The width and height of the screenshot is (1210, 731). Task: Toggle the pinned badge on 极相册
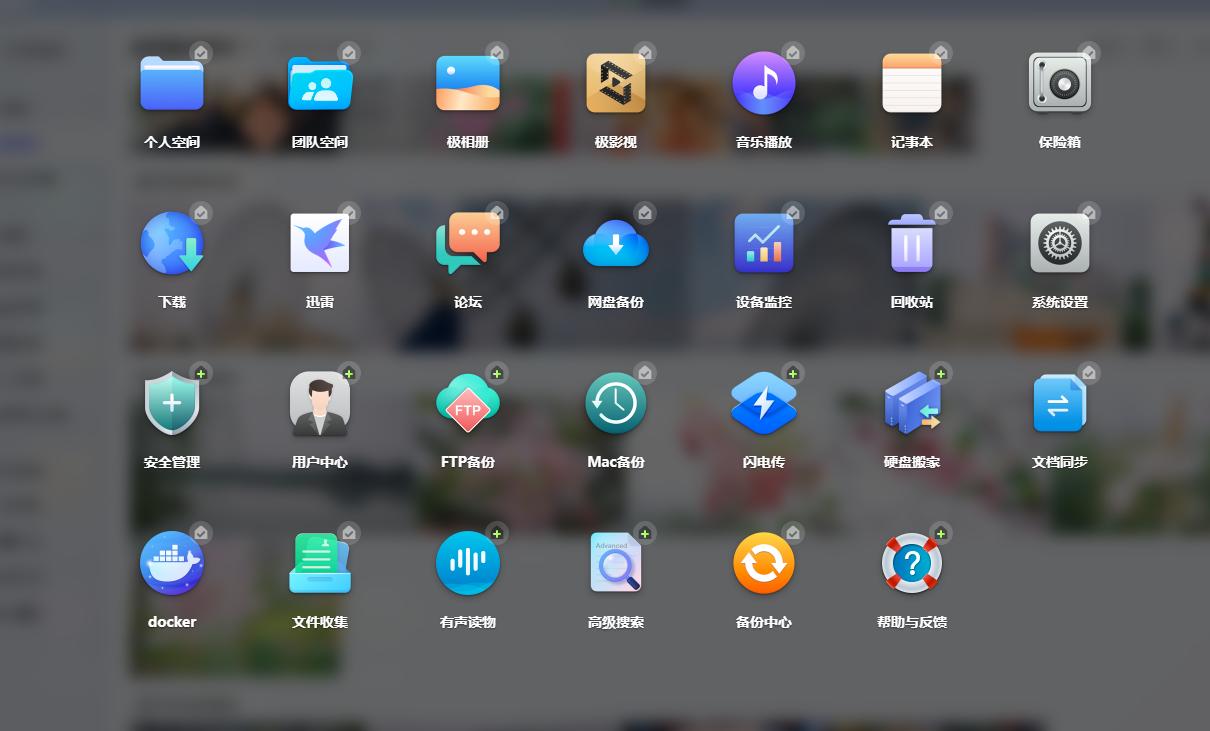497,52
